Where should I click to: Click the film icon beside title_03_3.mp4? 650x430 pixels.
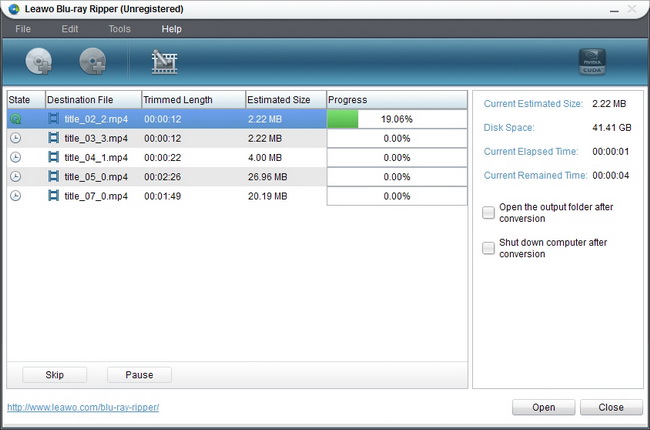(x=53, y=138)
